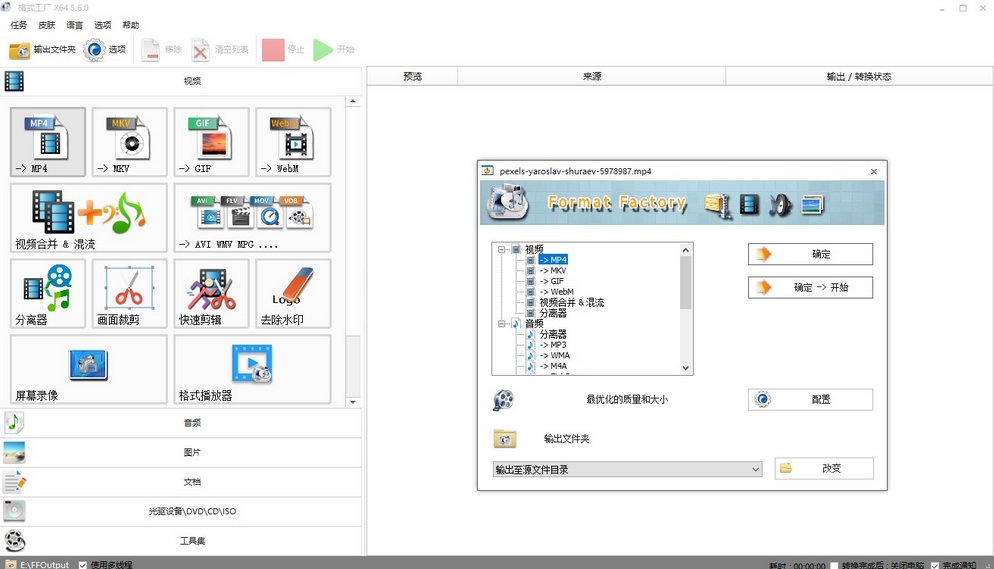Expand the 工具集 section in the left panel
This screenshot has width=994, height=569.
[x=181, y=541]
